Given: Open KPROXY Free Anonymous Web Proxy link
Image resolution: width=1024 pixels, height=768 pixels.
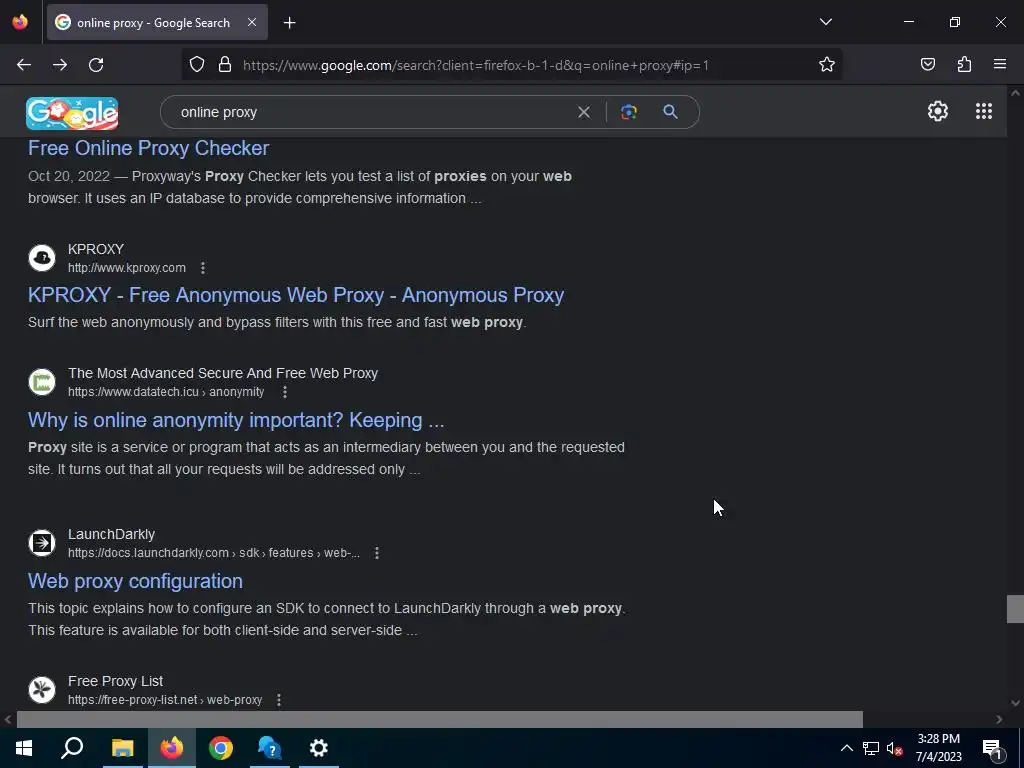Looking at the screenshot, I should [x=296, y=295].
